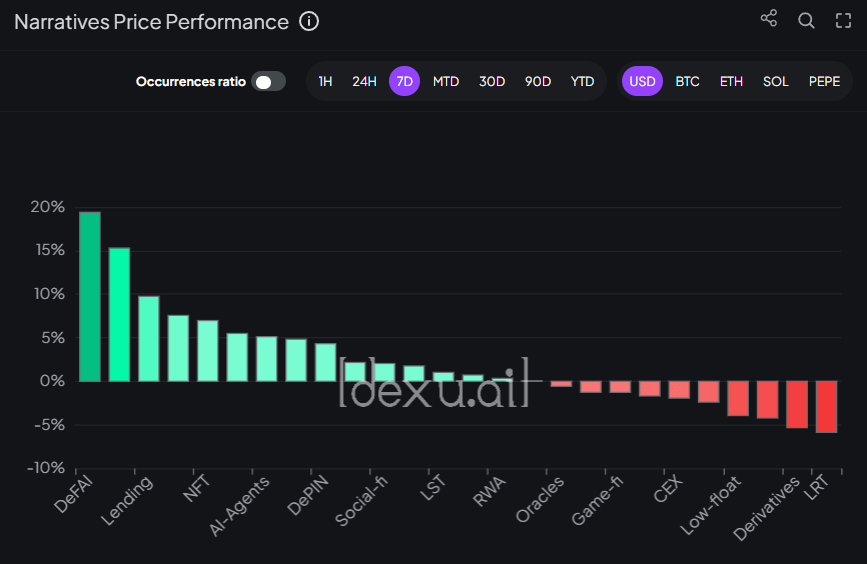Switch the denomination to ETH
This screenshot has height=564, width=867.
731,81
